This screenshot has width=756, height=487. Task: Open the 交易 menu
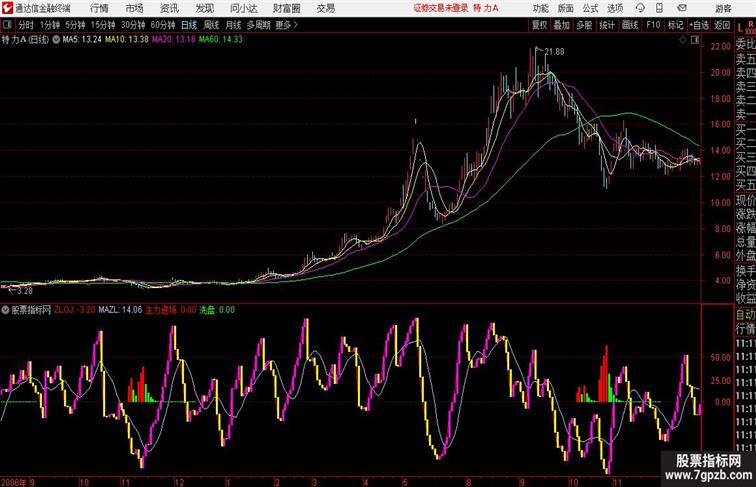point(325,8)
